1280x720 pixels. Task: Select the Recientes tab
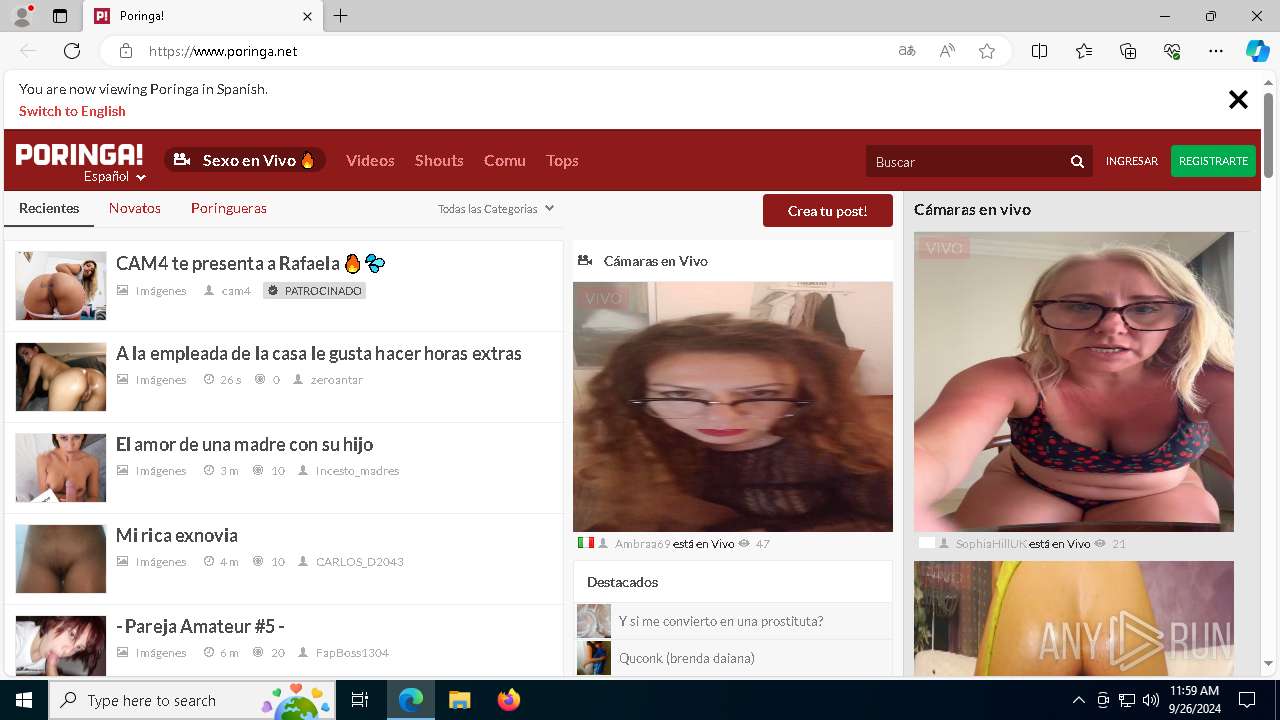(x=49, y=208)
